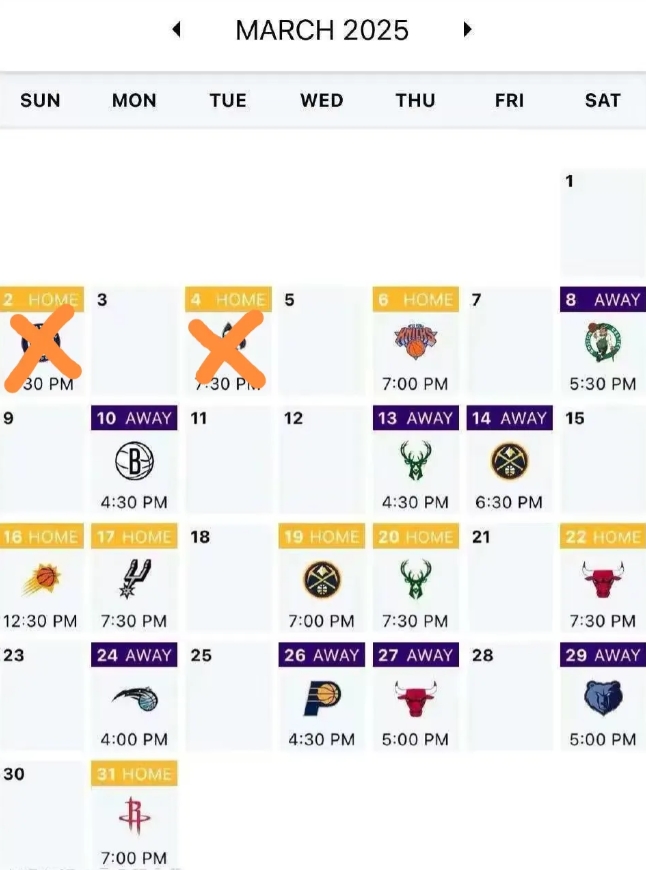Open Knicks game on March 6
Screen dimensions: 646x870
tap(416, 341)
